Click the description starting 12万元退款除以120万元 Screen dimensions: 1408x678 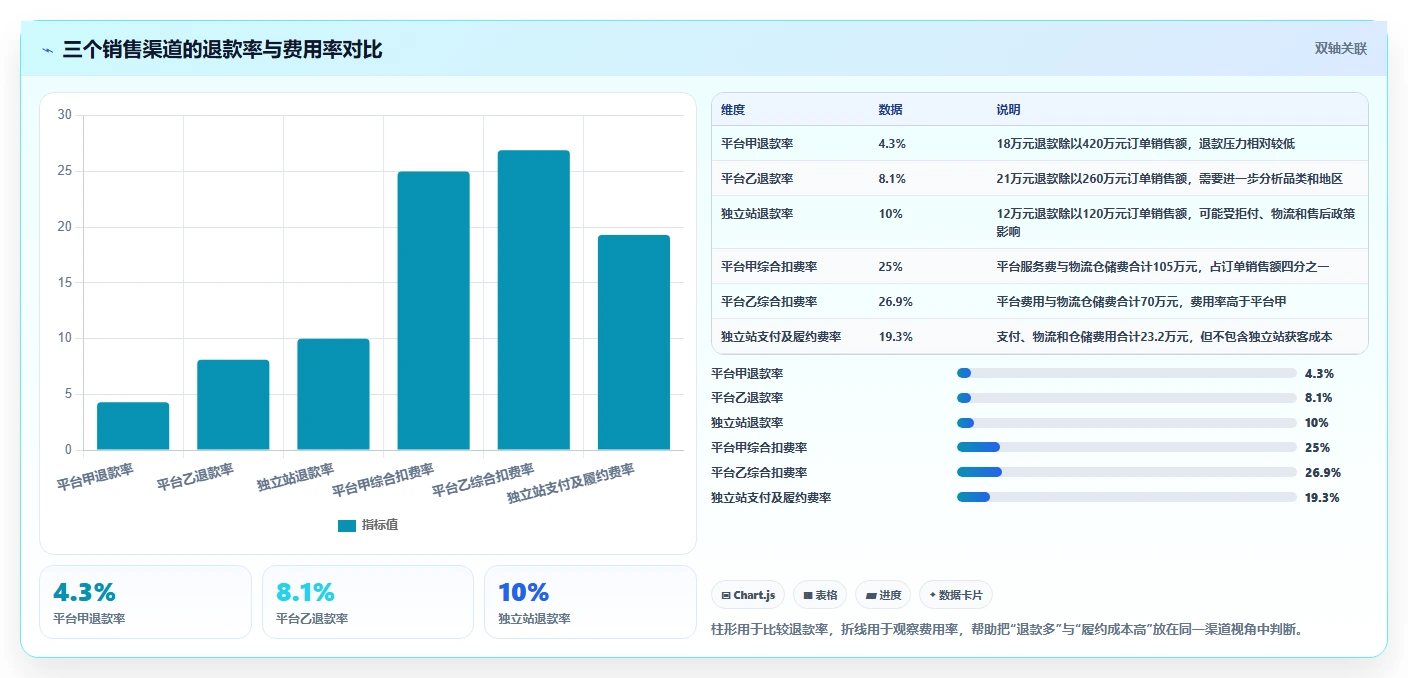point(1176,222)
